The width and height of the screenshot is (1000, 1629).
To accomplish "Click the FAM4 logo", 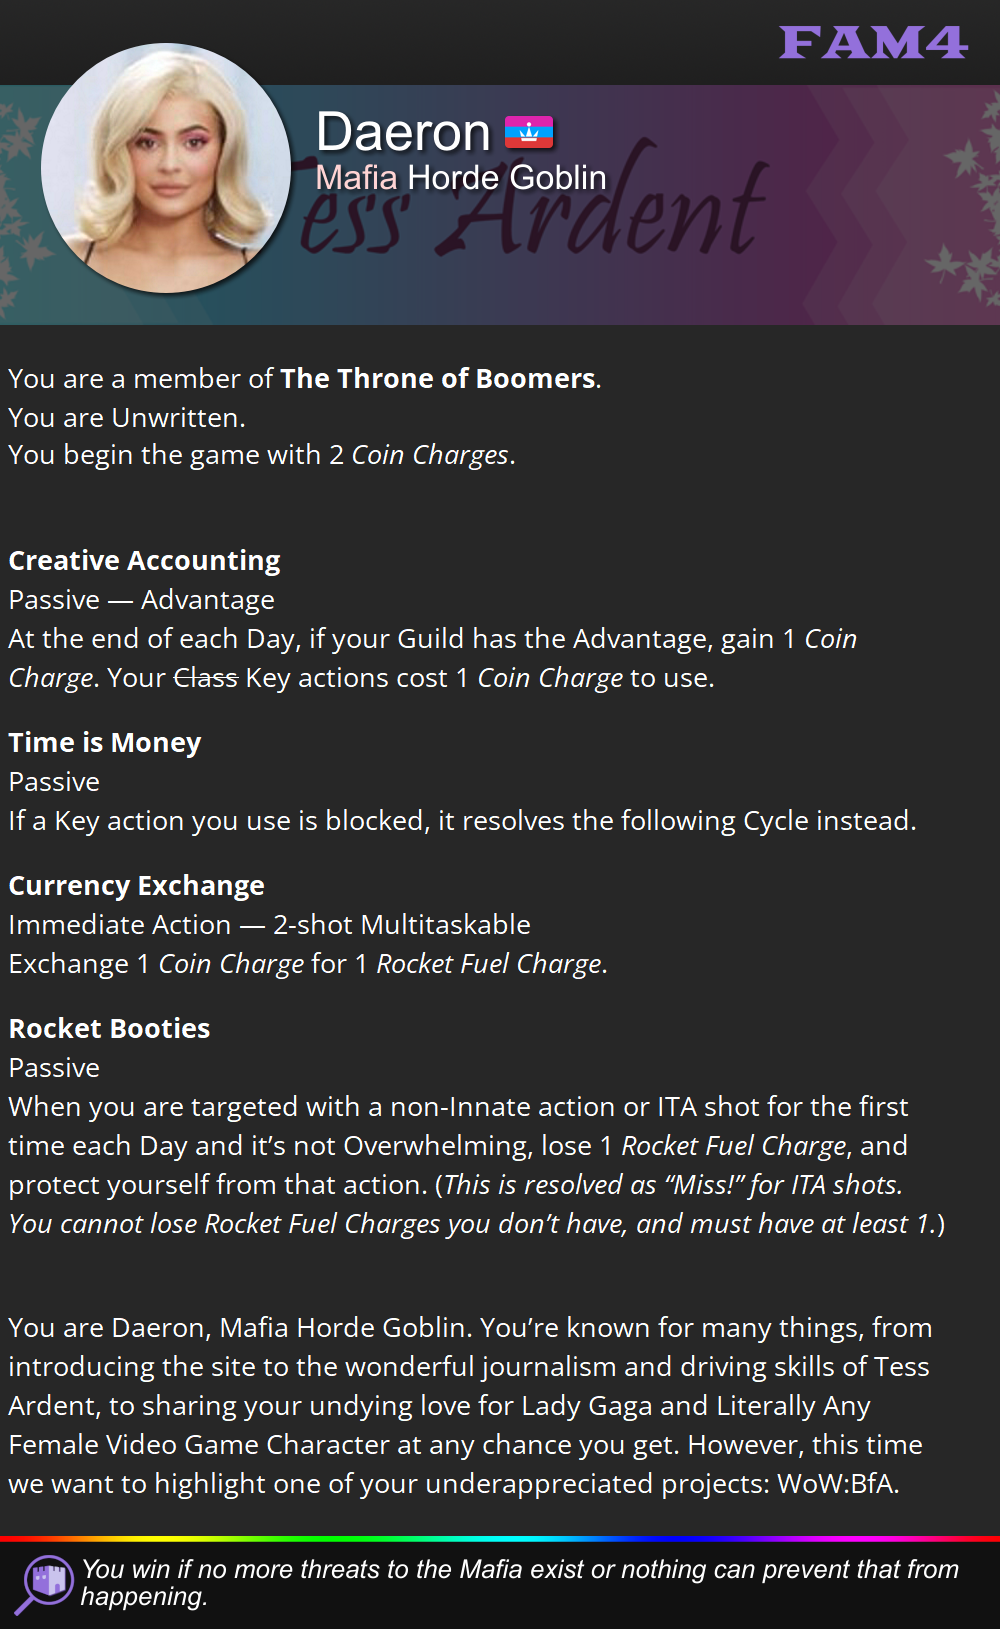I will point(873,43).
